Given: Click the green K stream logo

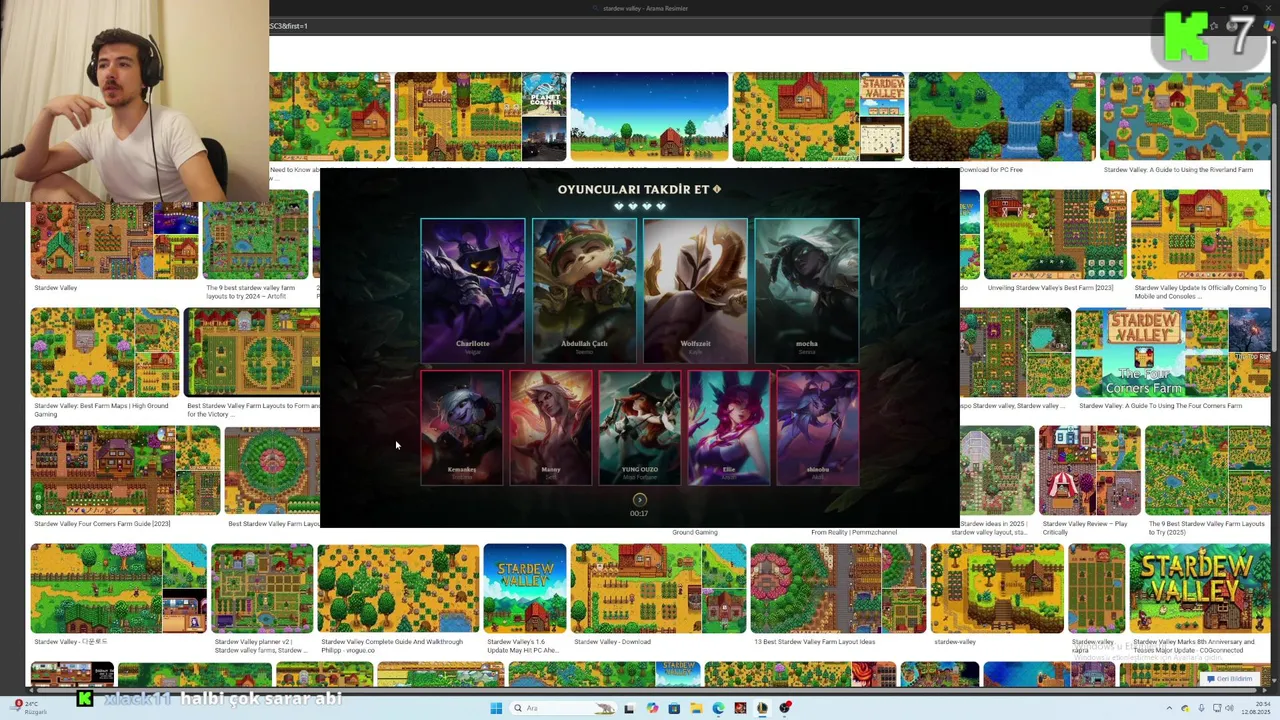Looking at the screenshot, I should click(x=1187, y=38).
